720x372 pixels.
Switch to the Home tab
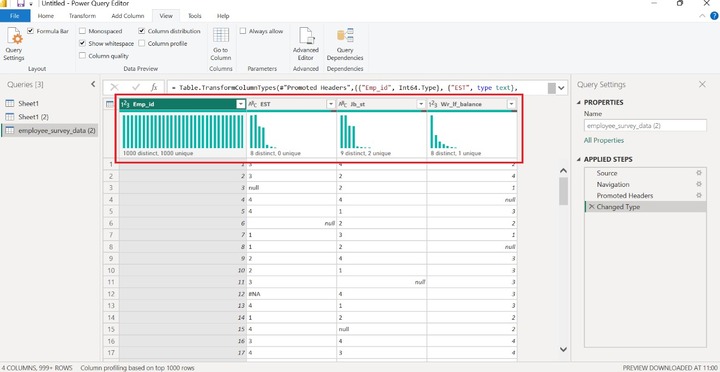[x=45, y=16]
